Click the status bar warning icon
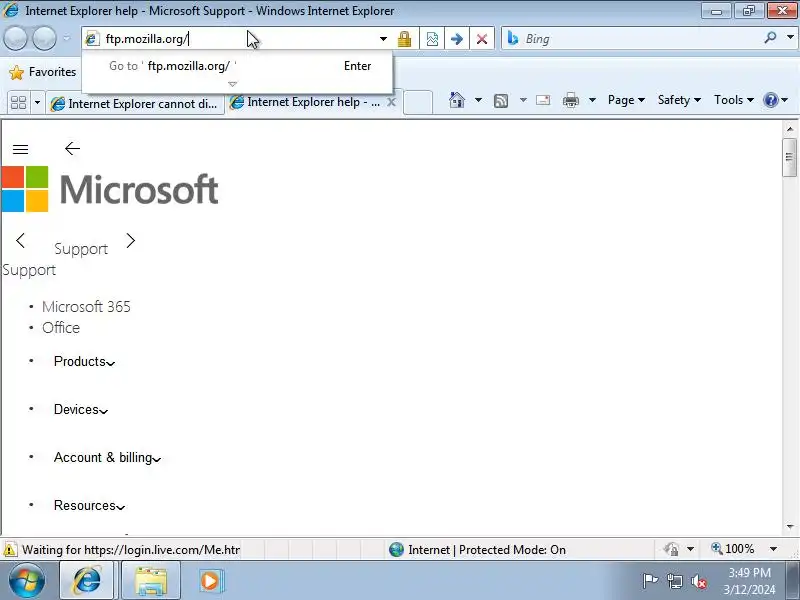800x600 pixels. [10, 549]
